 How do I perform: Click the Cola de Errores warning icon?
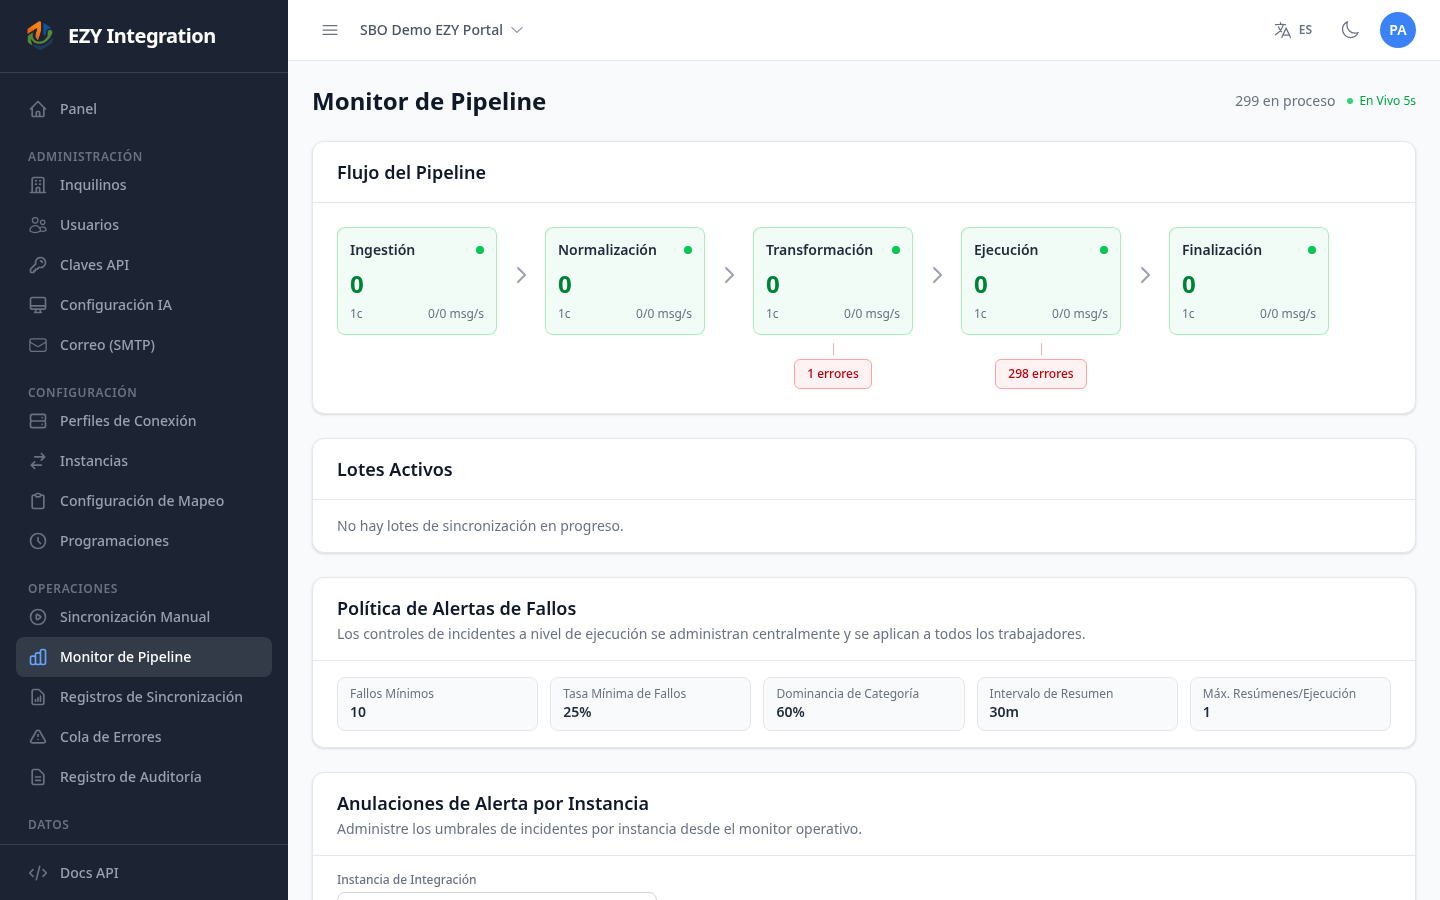38,737
